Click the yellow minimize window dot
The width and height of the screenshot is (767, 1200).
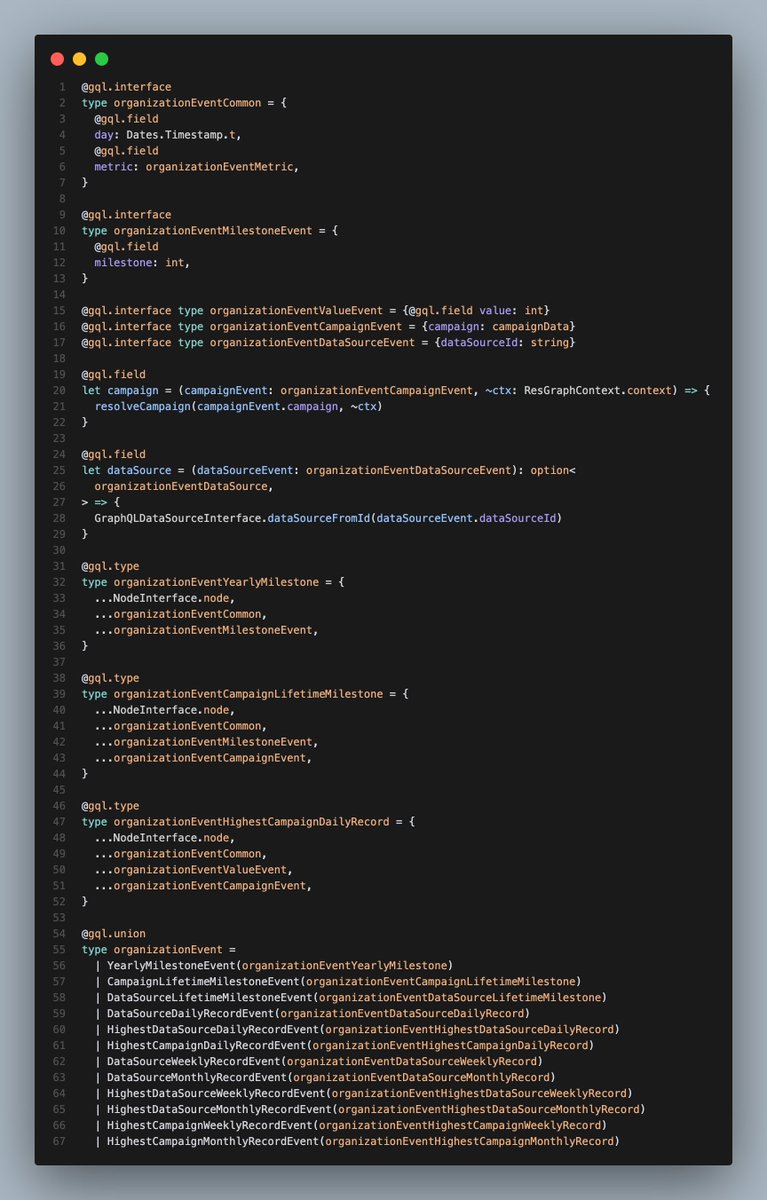pos(79,60)
